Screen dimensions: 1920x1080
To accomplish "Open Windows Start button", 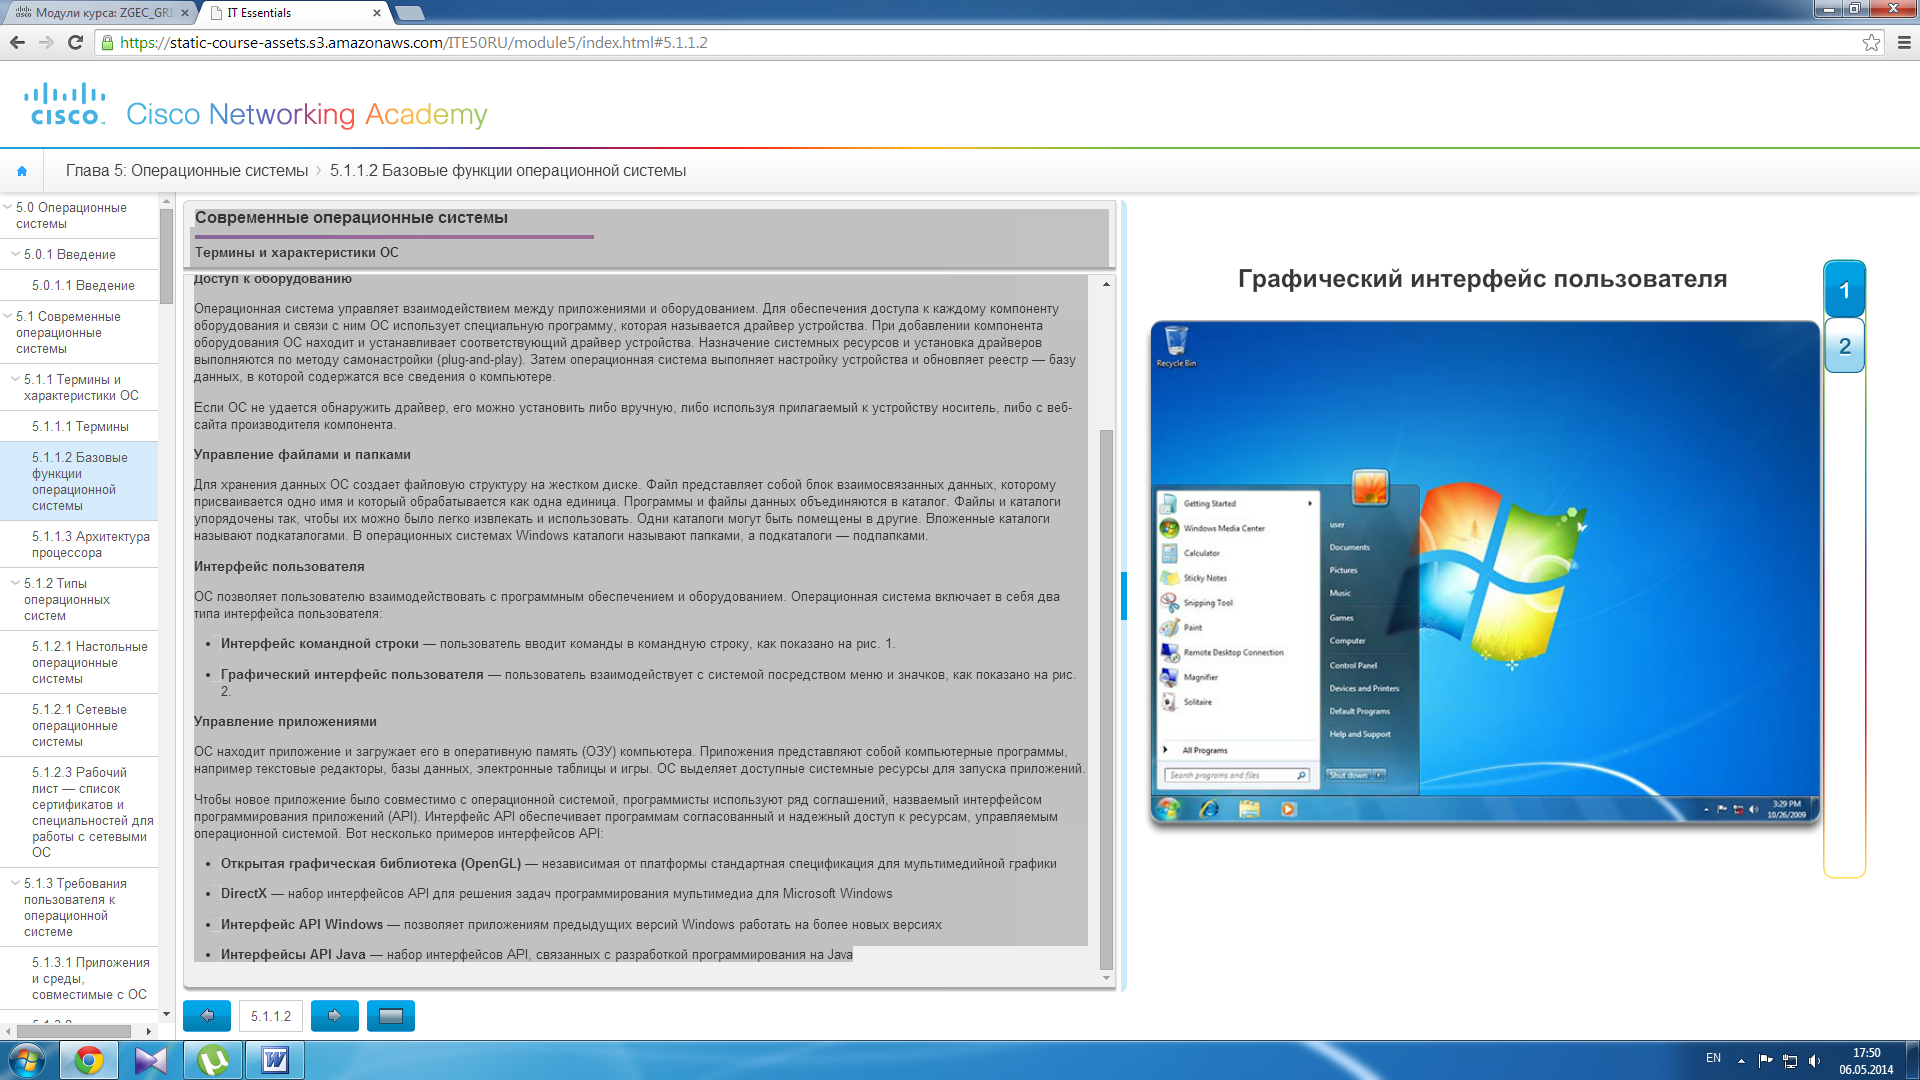I will point(27,1060).
